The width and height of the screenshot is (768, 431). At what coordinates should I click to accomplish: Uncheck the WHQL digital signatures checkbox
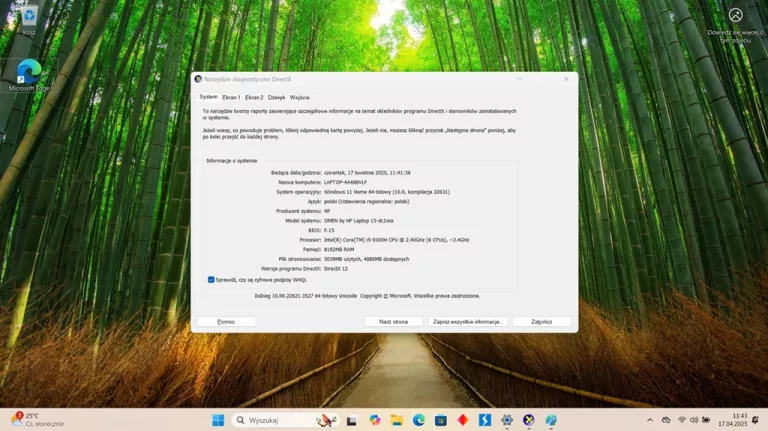(x=211, y=280)
